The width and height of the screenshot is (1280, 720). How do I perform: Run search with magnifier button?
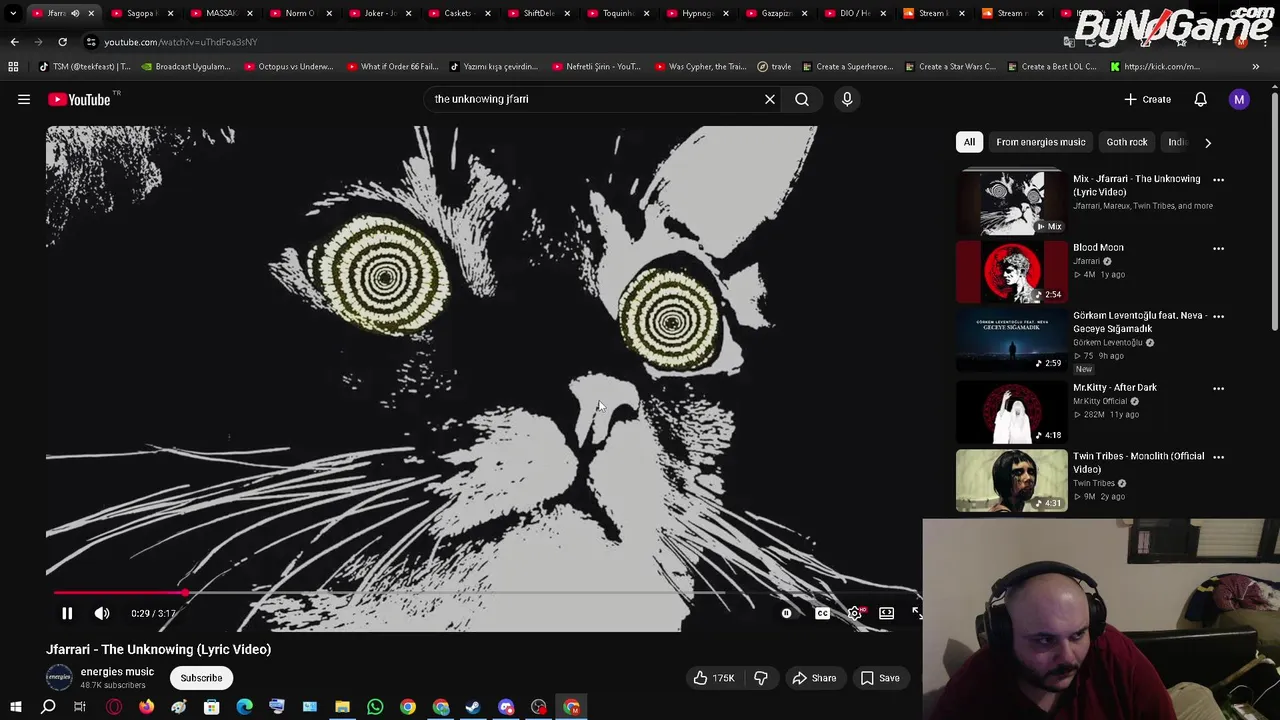coord(802,99)
